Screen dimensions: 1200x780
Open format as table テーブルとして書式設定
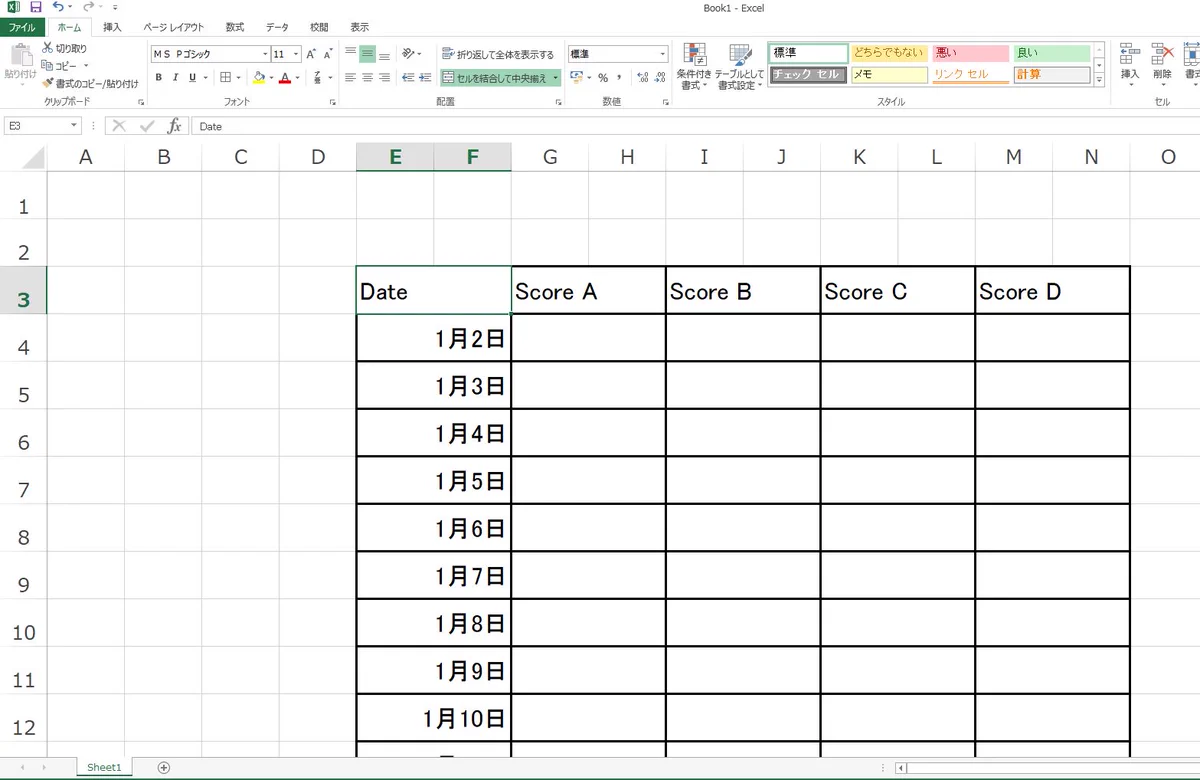(739, 67)
